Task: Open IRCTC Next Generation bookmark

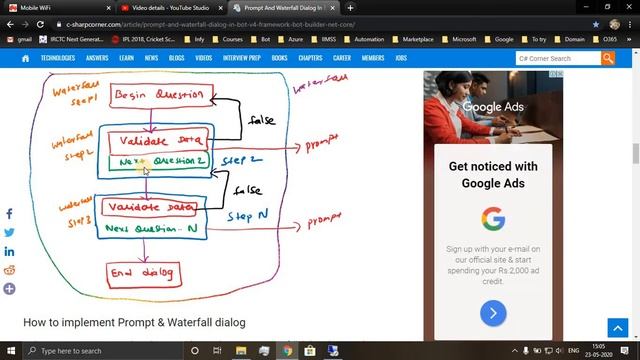Action: [71, 40]
